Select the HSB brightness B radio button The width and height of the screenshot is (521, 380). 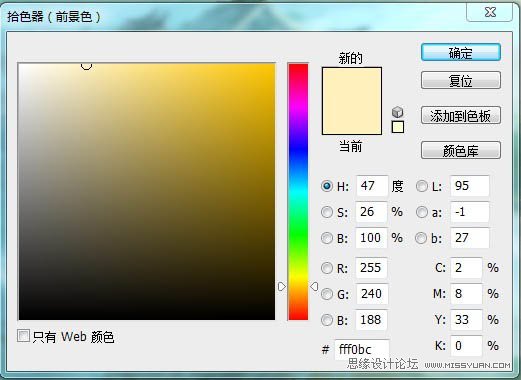tap(327, 238)
